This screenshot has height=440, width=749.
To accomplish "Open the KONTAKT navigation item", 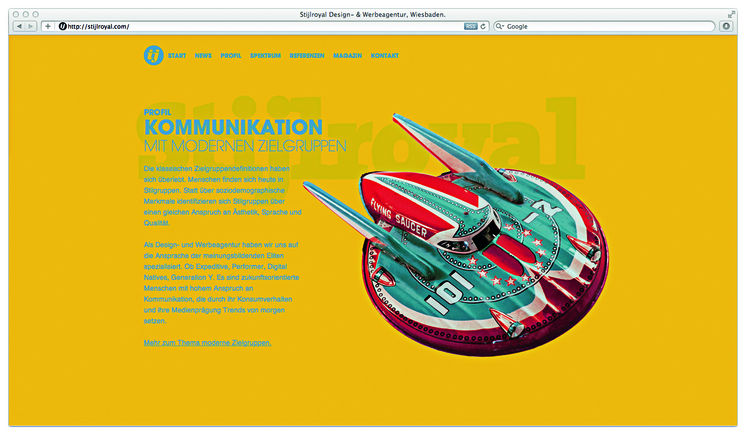I will [x=385, y=56].
